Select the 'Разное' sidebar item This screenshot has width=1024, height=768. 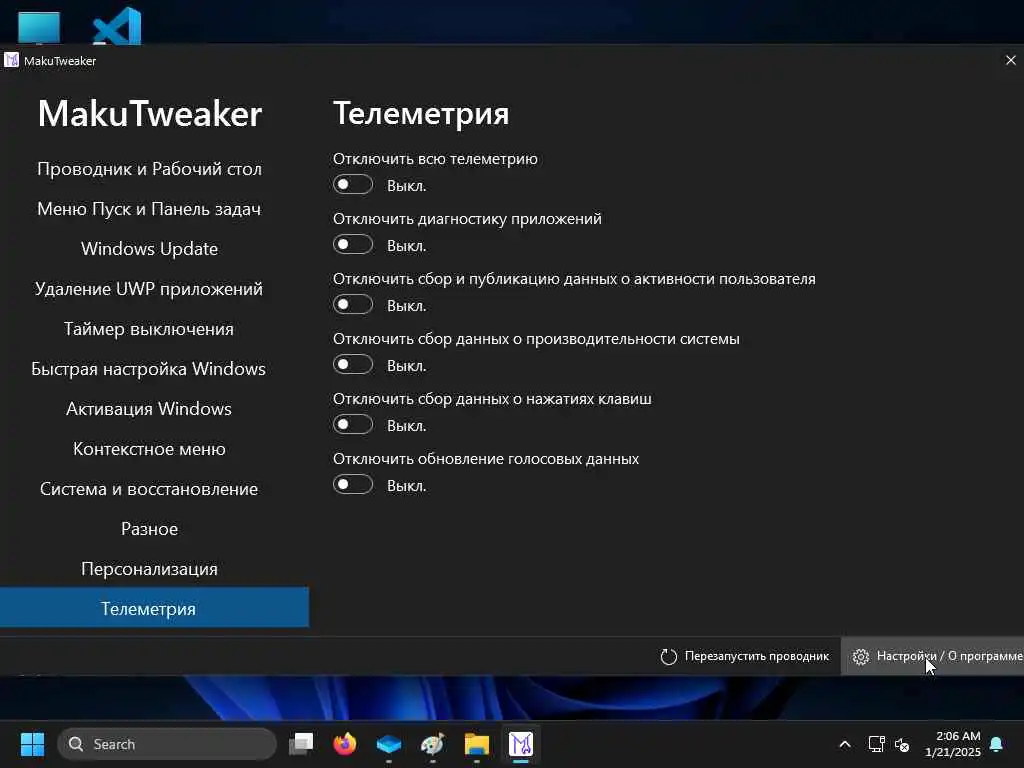coord(150,529)
